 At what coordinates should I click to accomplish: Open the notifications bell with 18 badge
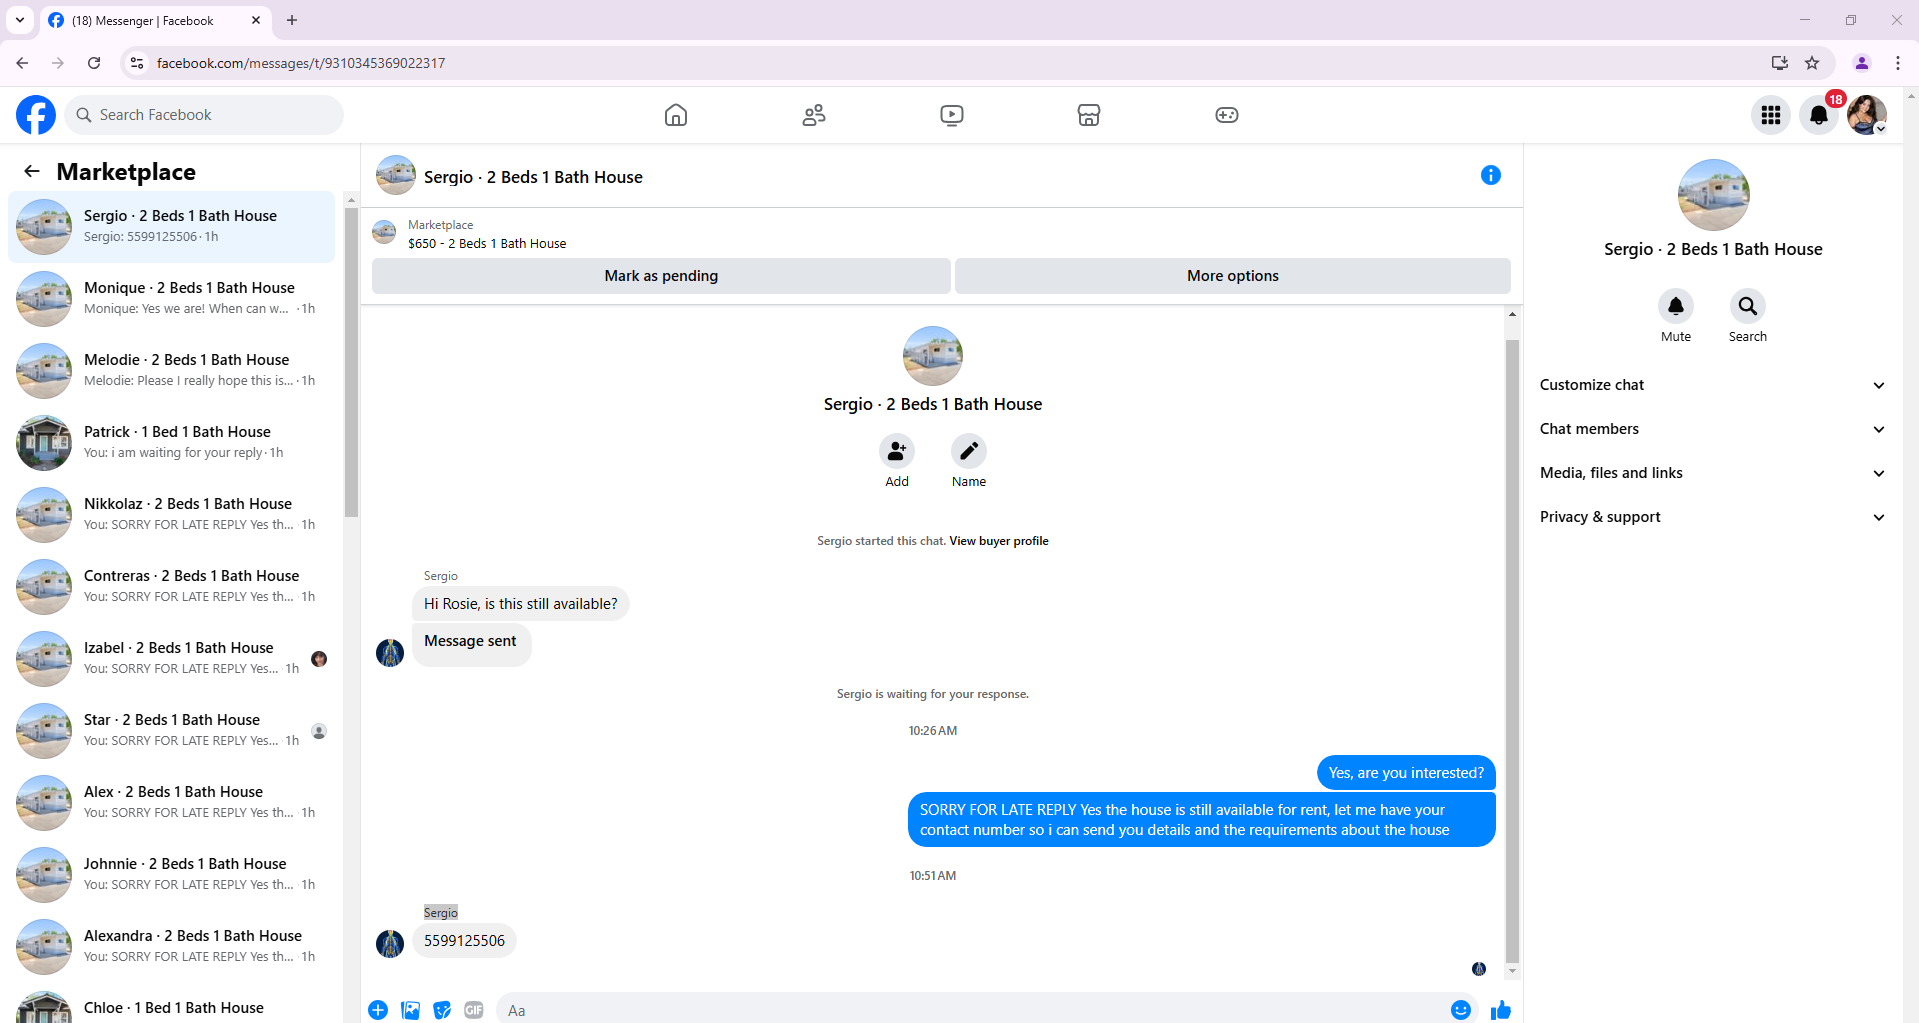pos(1819,115)
